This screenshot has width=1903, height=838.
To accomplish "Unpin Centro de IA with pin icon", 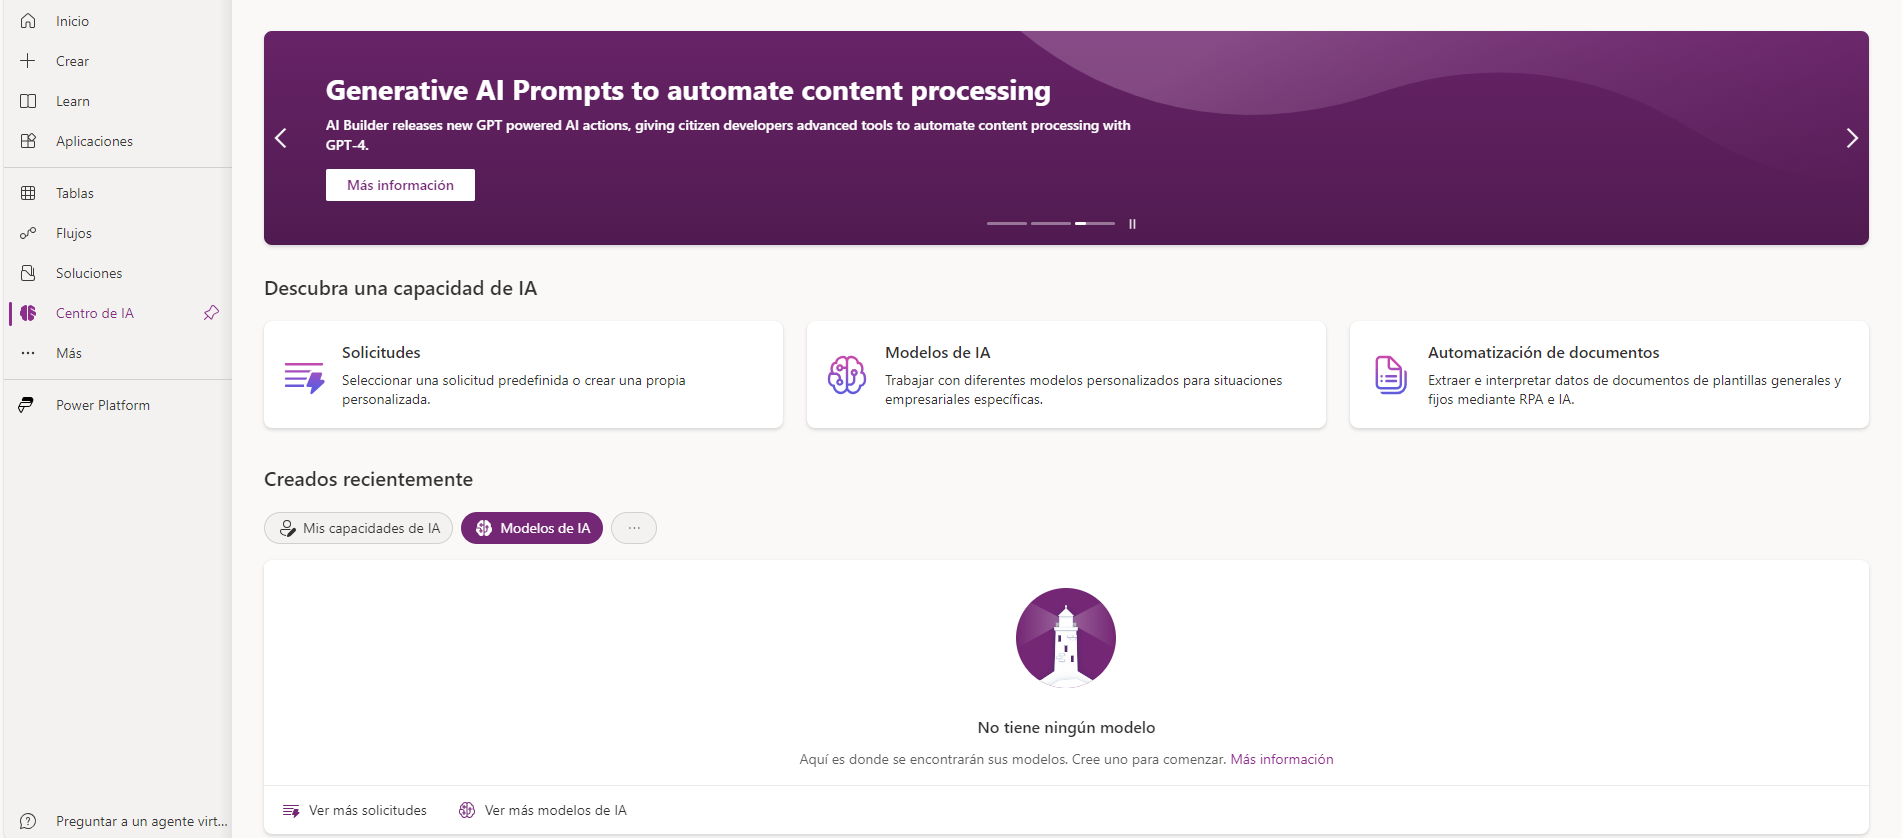I will pos(211,313).
